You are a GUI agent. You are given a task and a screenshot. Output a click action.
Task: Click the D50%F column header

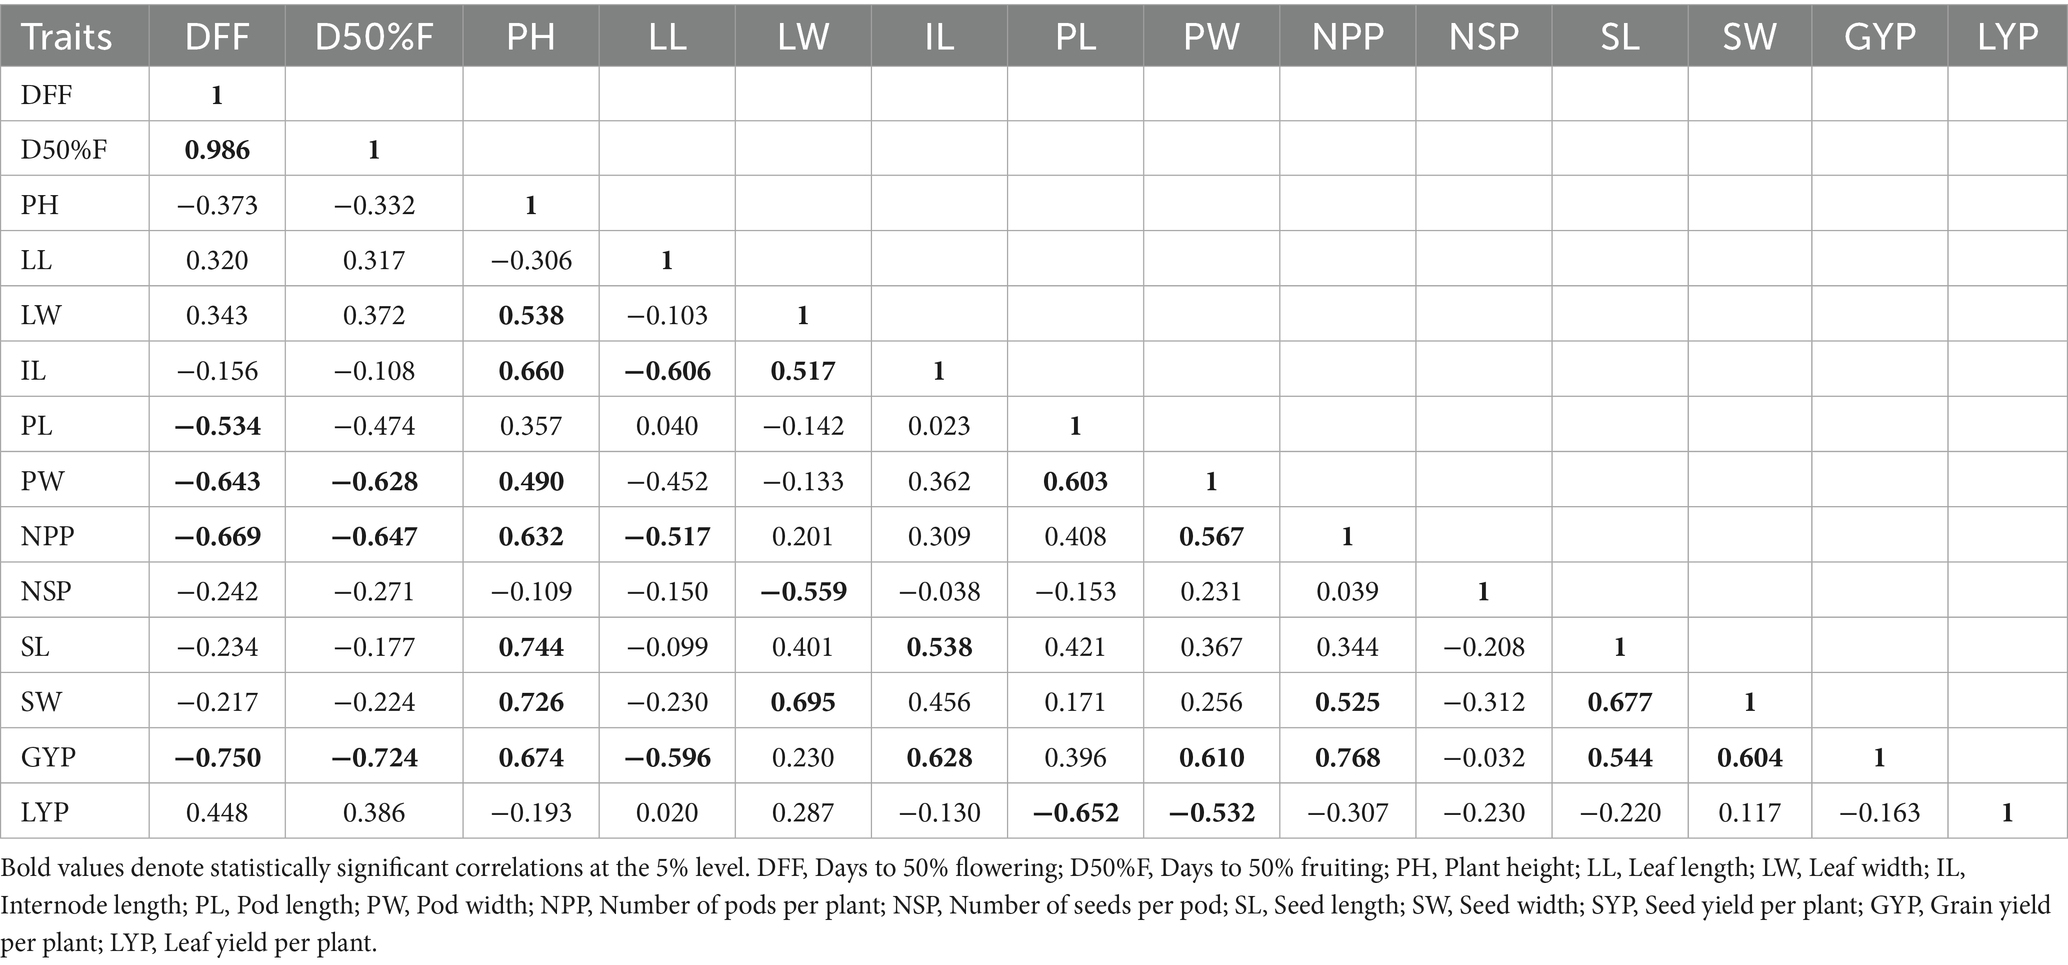click(373, 37)
